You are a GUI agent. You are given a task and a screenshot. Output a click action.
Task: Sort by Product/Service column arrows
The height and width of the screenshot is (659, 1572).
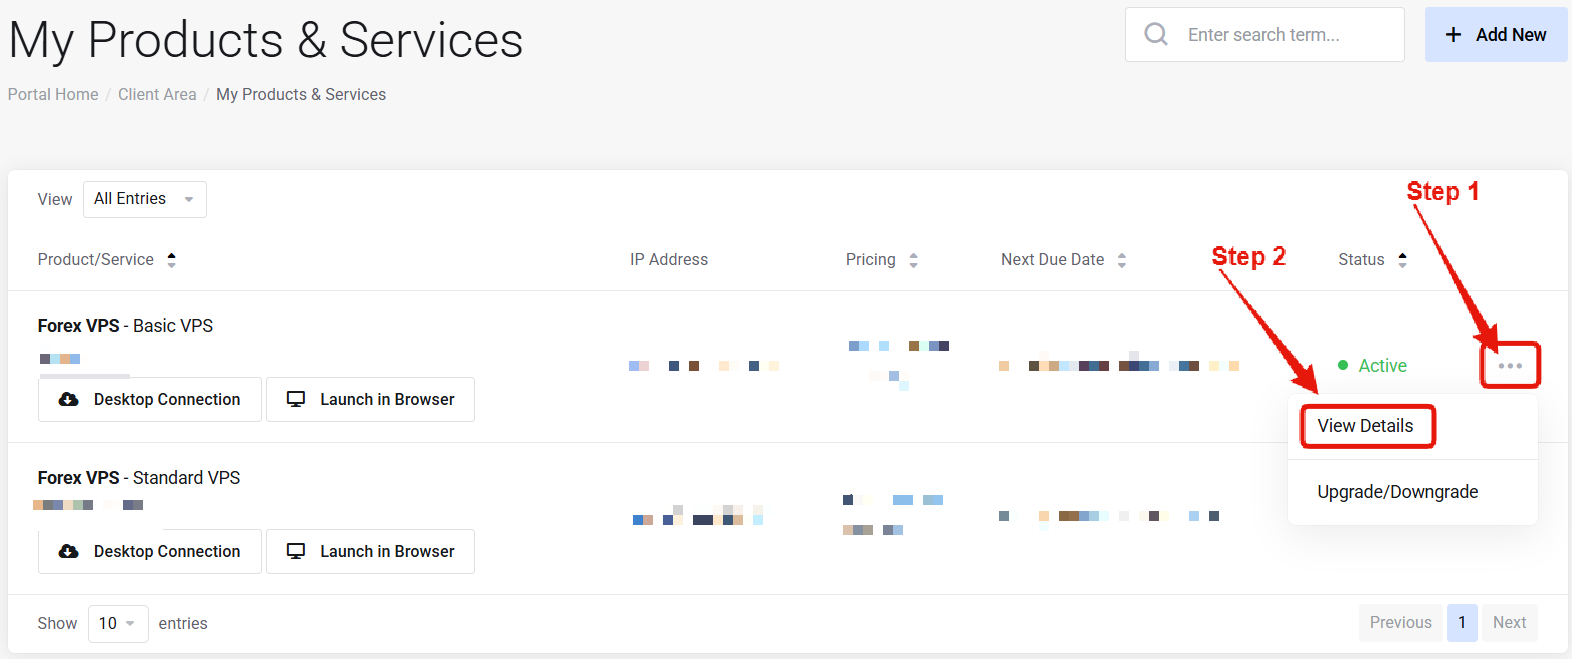pyautogui.click(x=172, y=260)
